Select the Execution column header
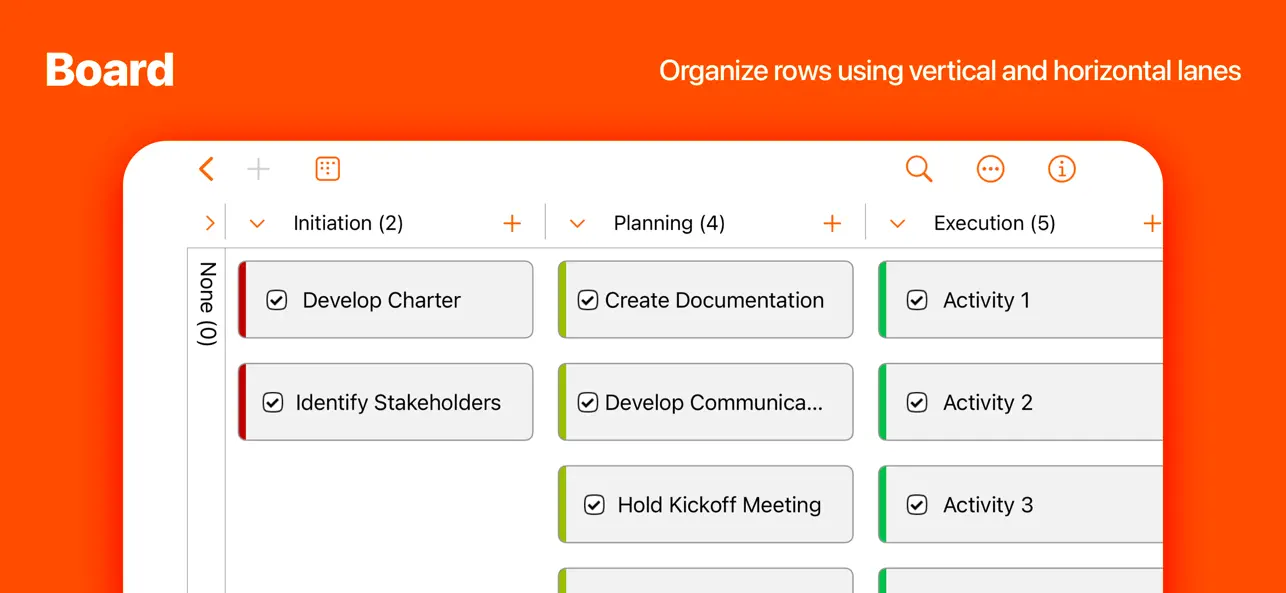Image resolution: width=1286 pixels, height=593 pixels. click(994, 223)
